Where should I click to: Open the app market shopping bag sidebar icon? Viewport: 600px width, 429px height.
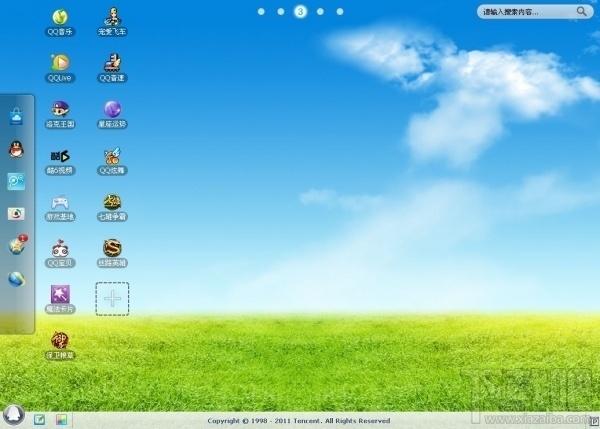point(16,116)
